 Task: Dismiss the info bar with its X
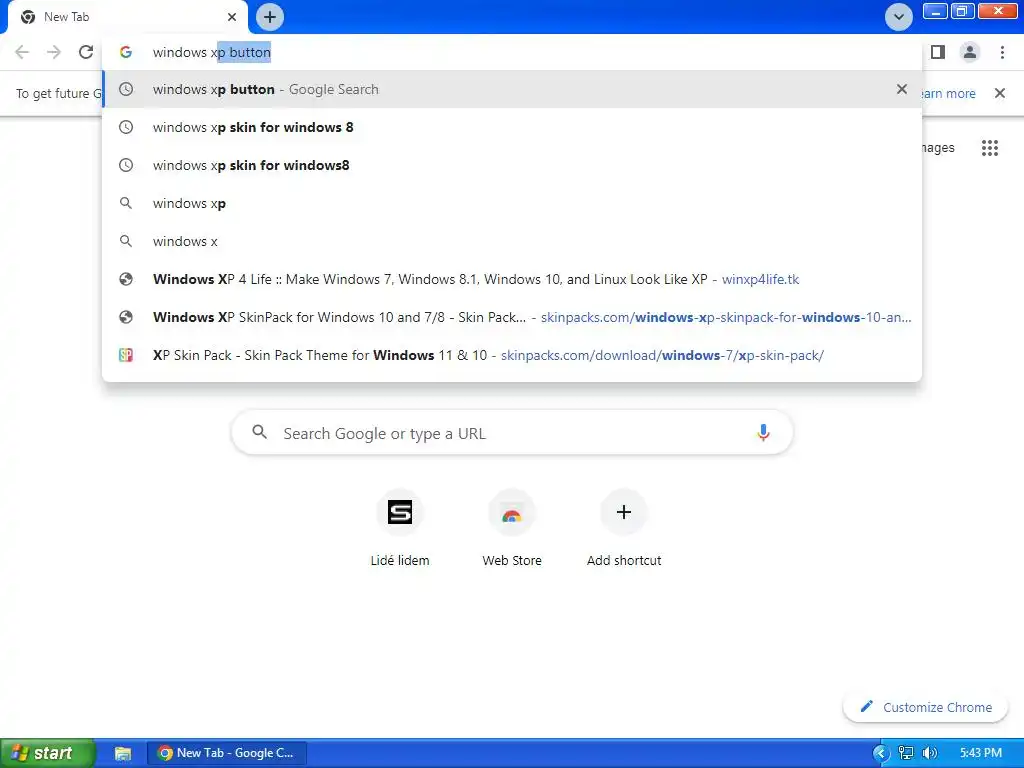tap(1000, 93)
